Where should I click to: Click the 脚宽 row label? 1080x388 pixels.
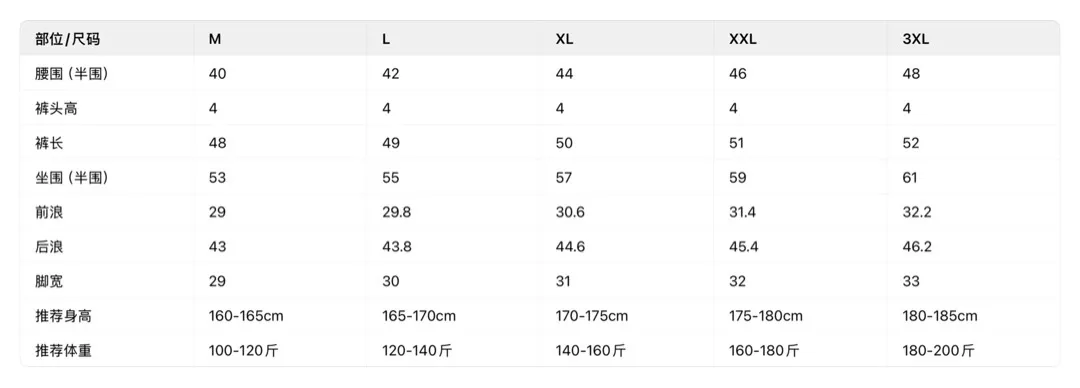click(49, 281)
